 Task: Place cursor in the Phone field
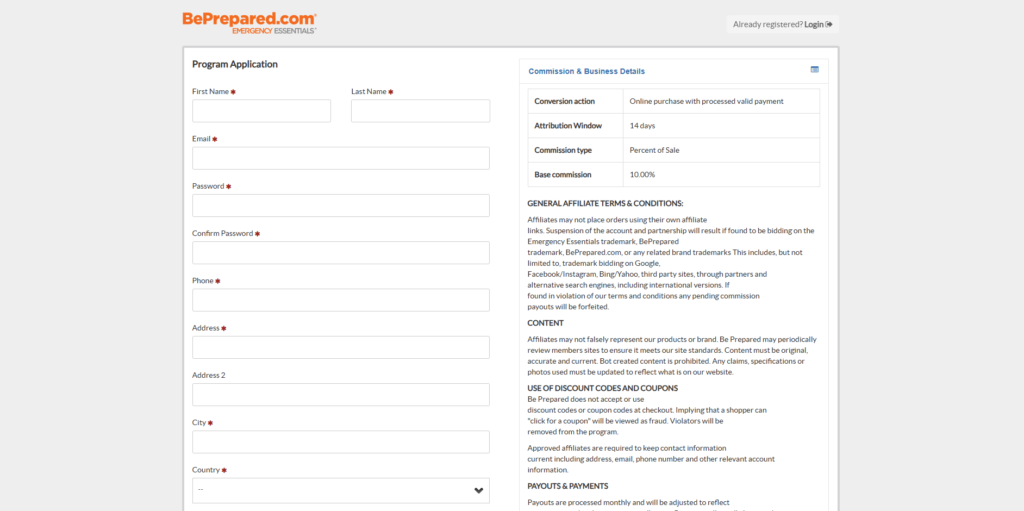(x=340, y=300)
